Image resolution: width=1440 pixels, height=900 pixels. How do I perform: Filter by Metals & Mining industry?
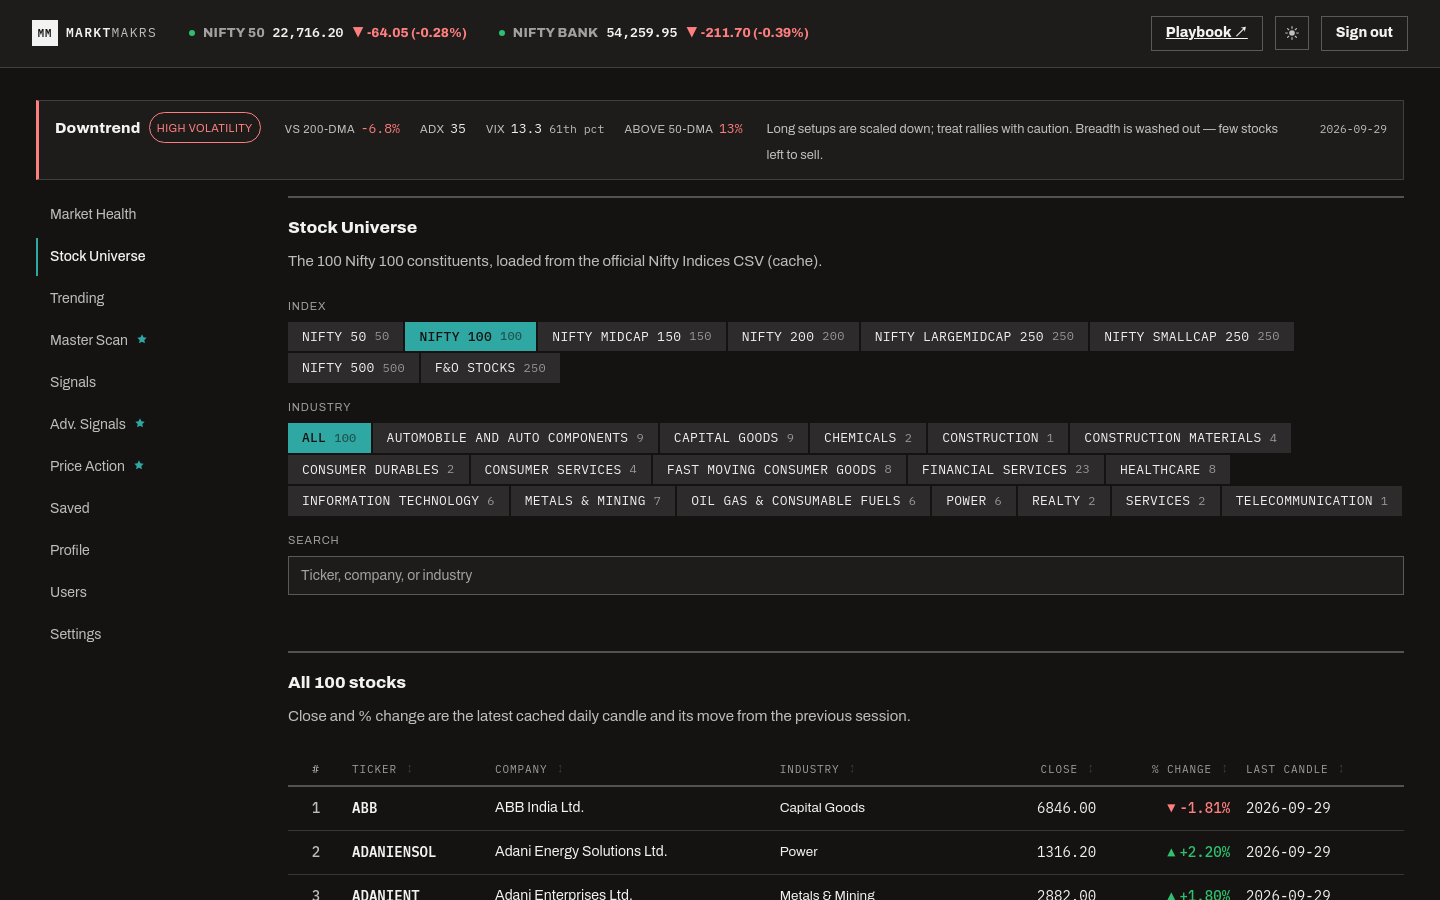(593, 501)
